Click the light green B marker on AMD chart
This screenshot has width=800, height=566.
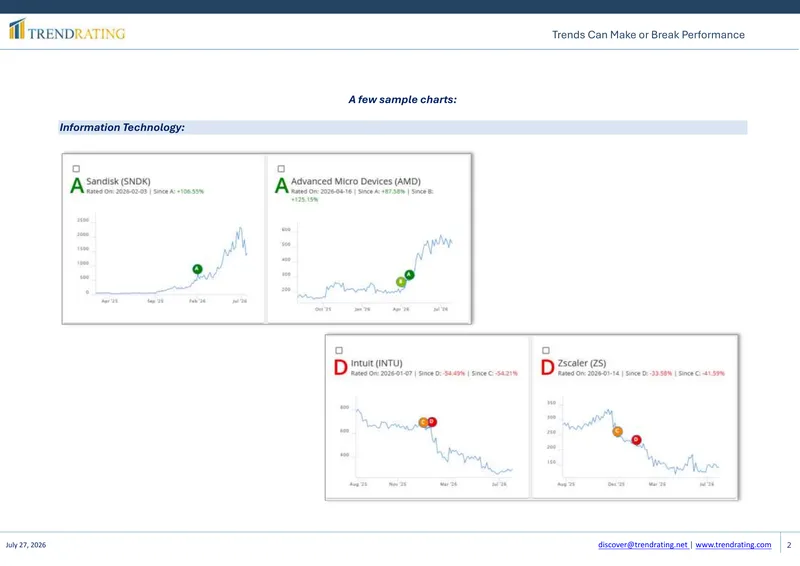(x=401, y=282)
